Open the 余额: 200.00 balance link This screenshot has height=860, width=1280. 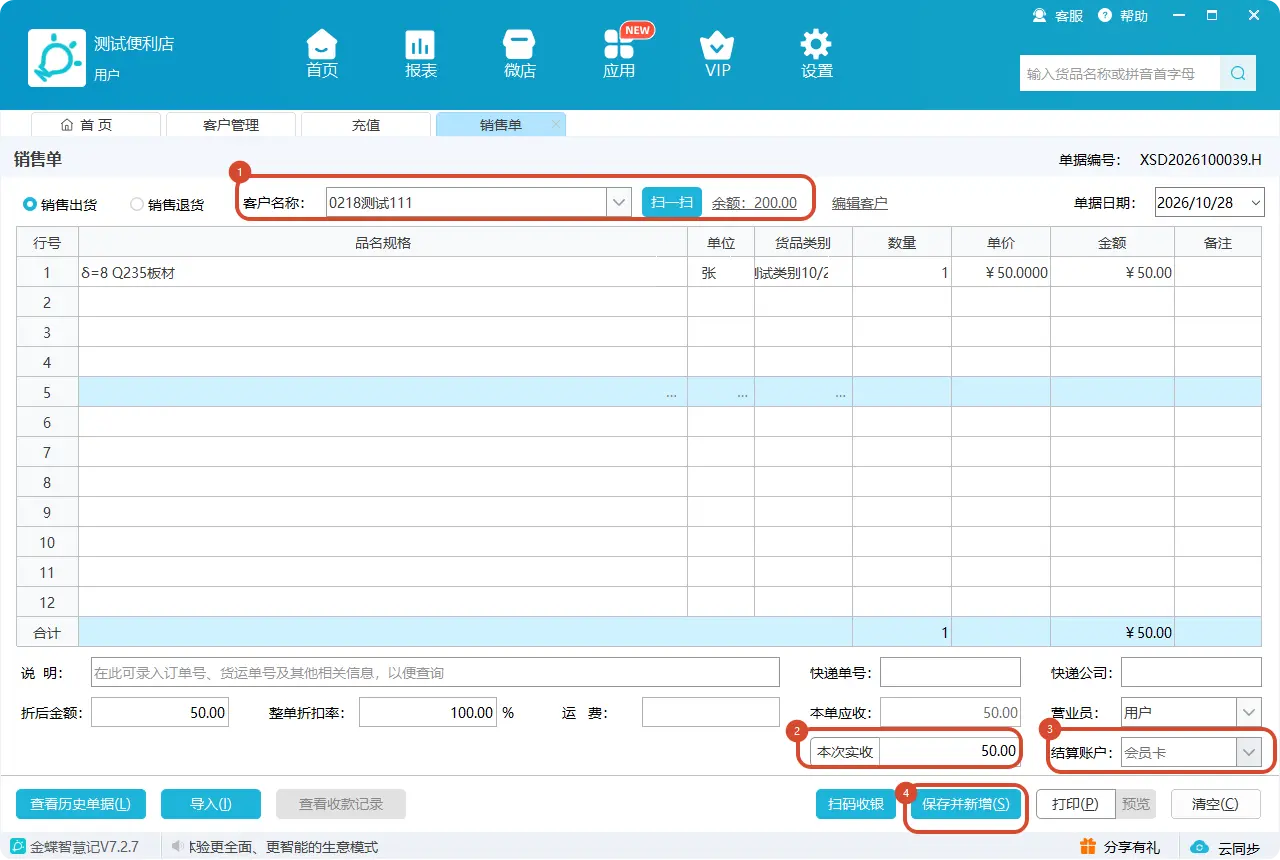click(754, 203)
